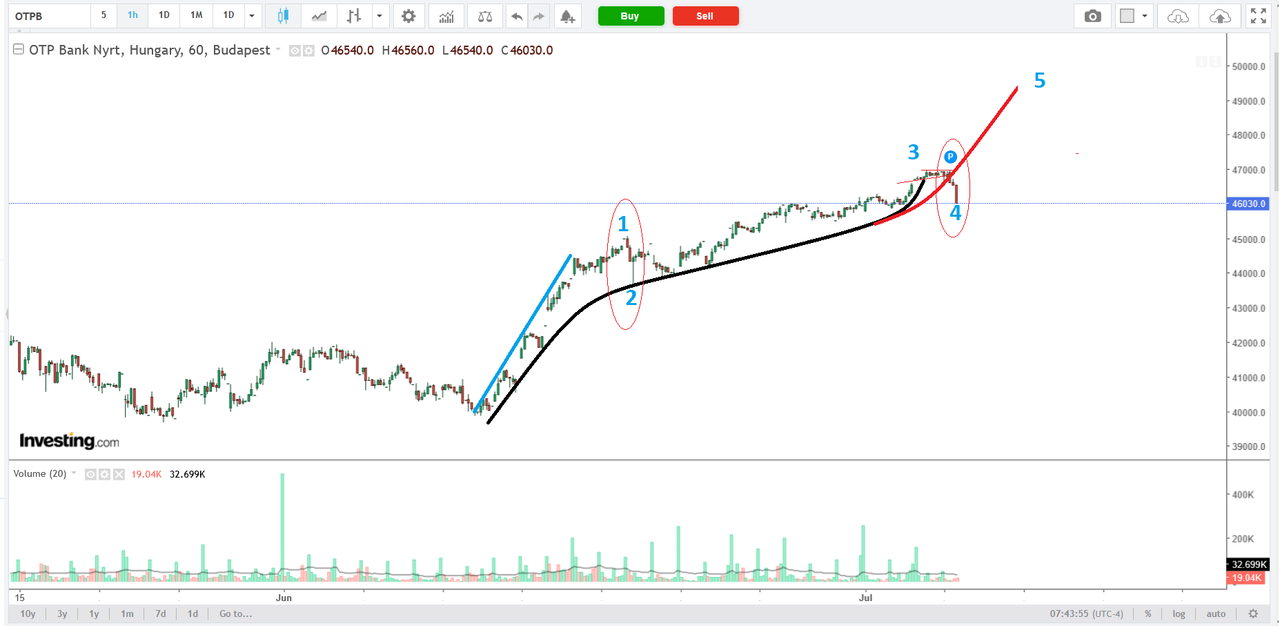1280x626 pixels.
Task: Set range to 10y
Action: click(x=28, y=614)
